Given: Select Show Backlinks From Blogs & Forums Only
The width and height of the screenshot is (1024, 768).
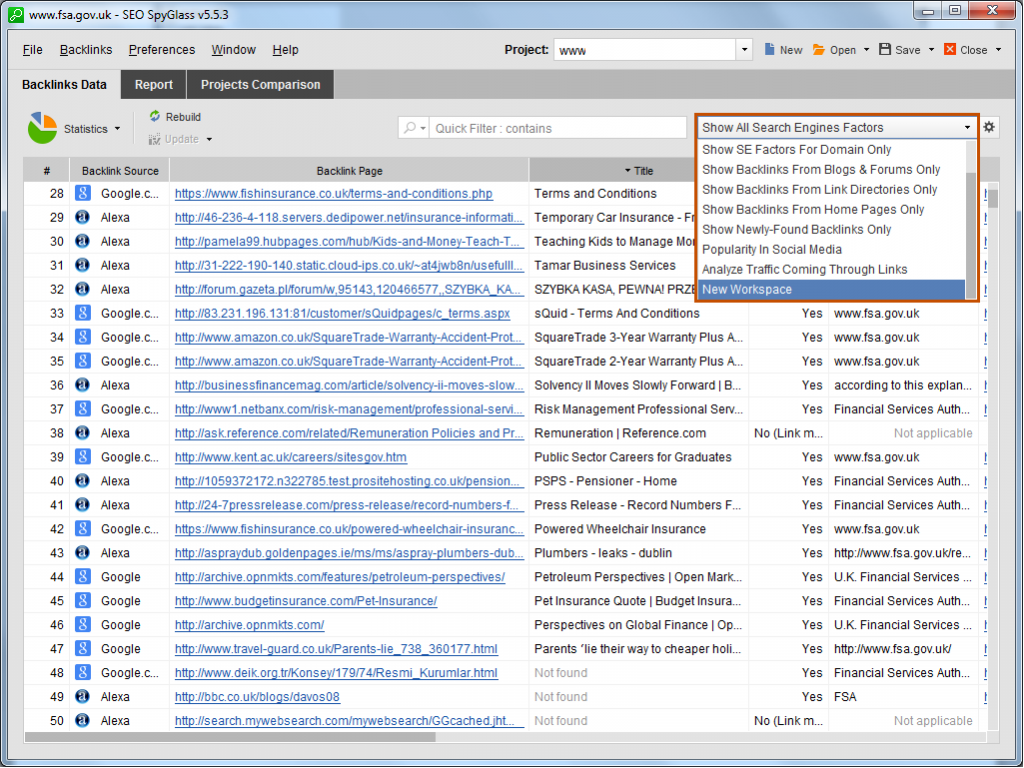Looking at the screenshot, I should click(831, 170).
